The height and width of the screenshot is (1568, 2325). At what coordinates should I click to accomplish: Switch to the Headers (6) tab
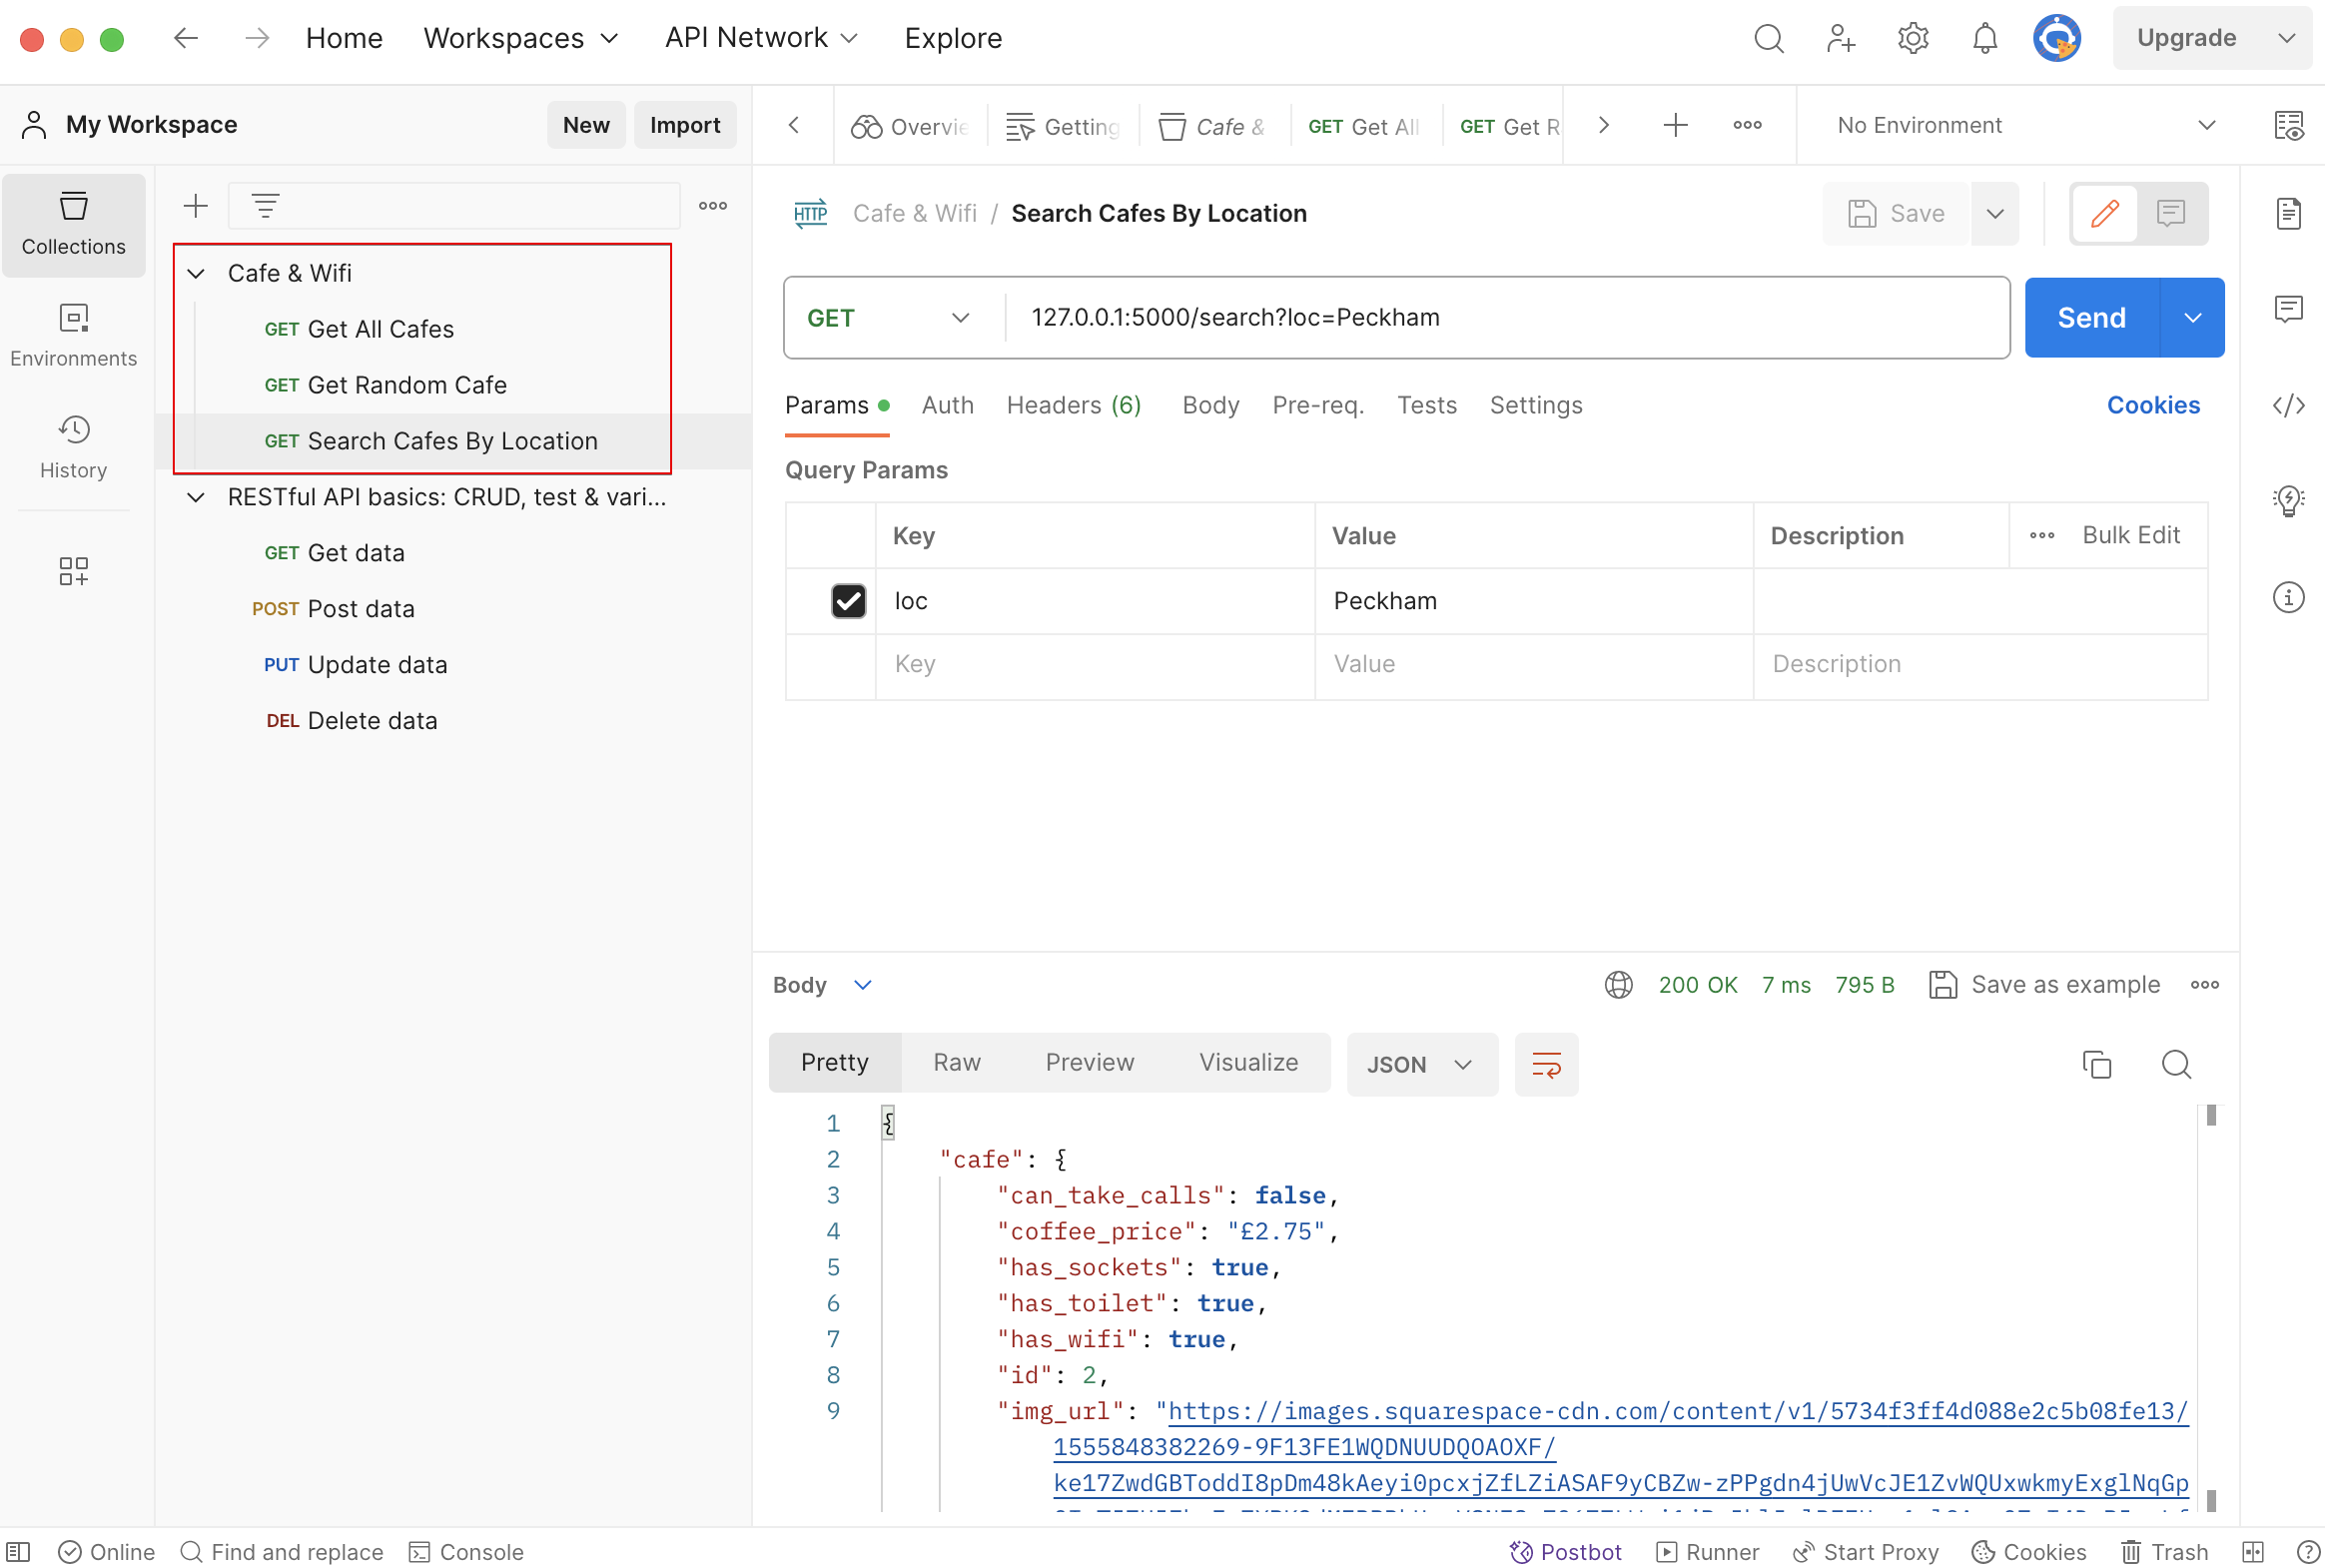[x=1073, y=405]
